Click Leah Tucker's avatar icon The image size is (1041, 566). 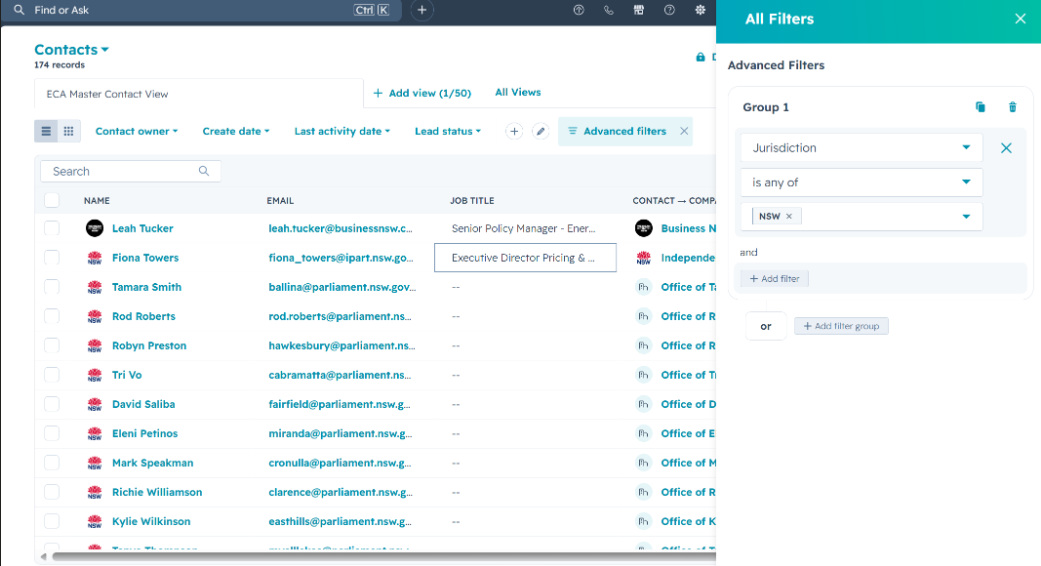pos(95,228)
